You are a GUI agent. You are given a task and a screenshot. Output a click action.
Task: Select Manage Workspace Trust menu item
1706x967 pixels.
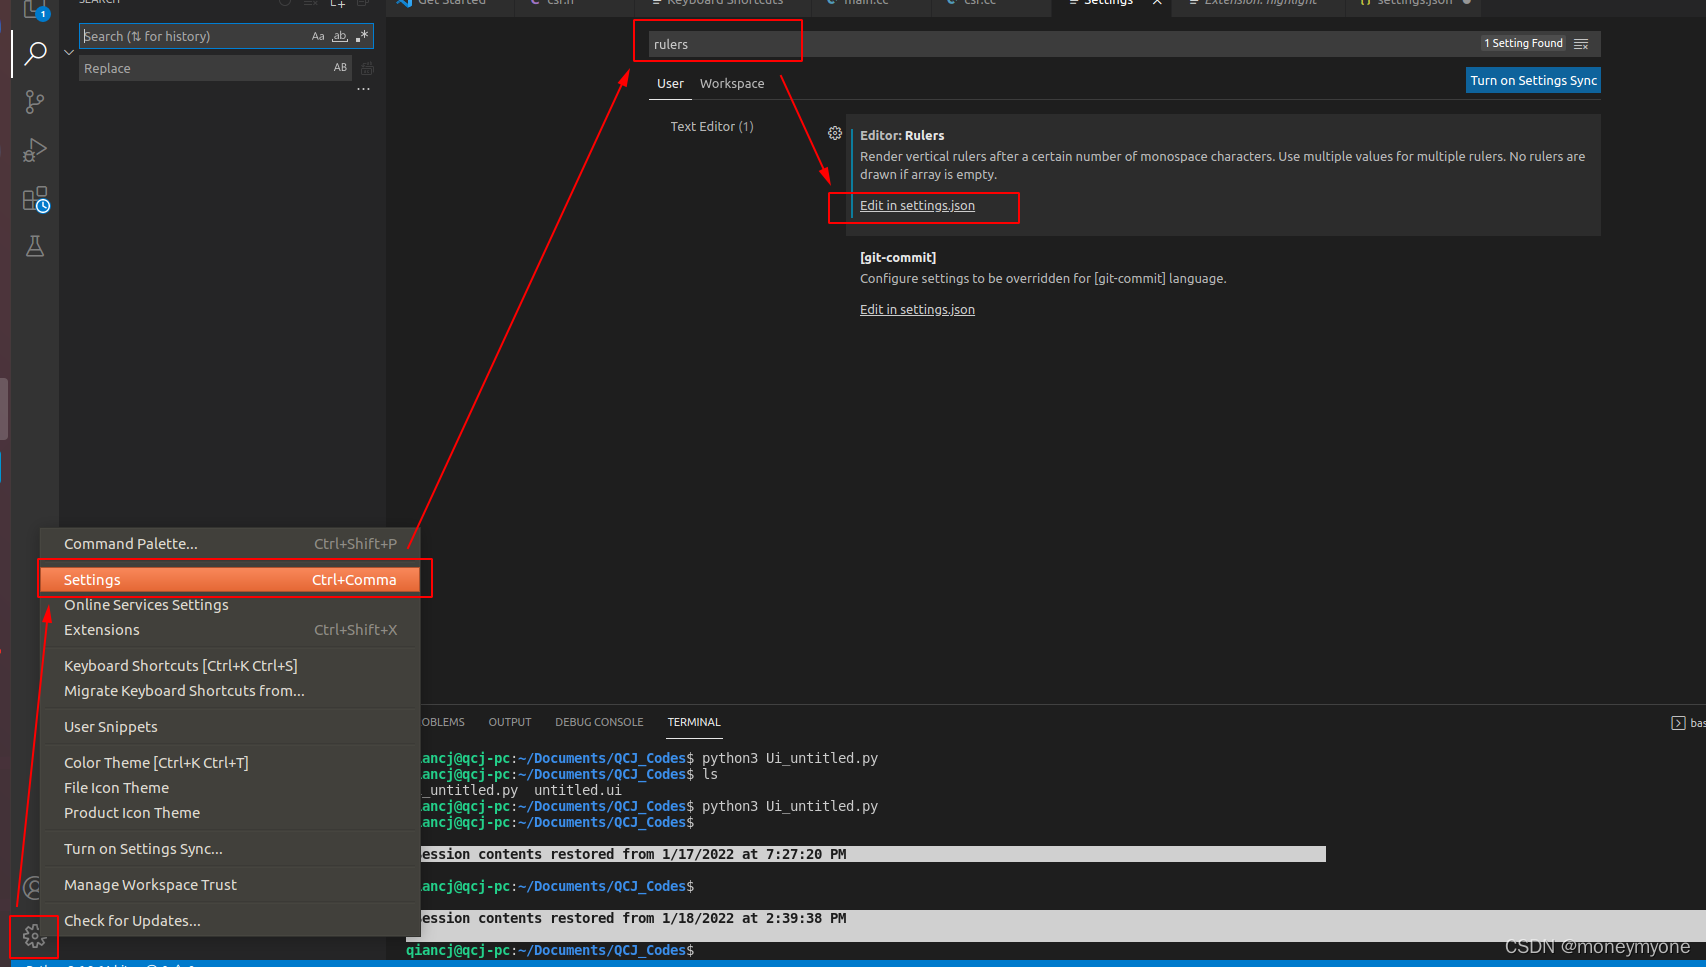coord(230,885)
